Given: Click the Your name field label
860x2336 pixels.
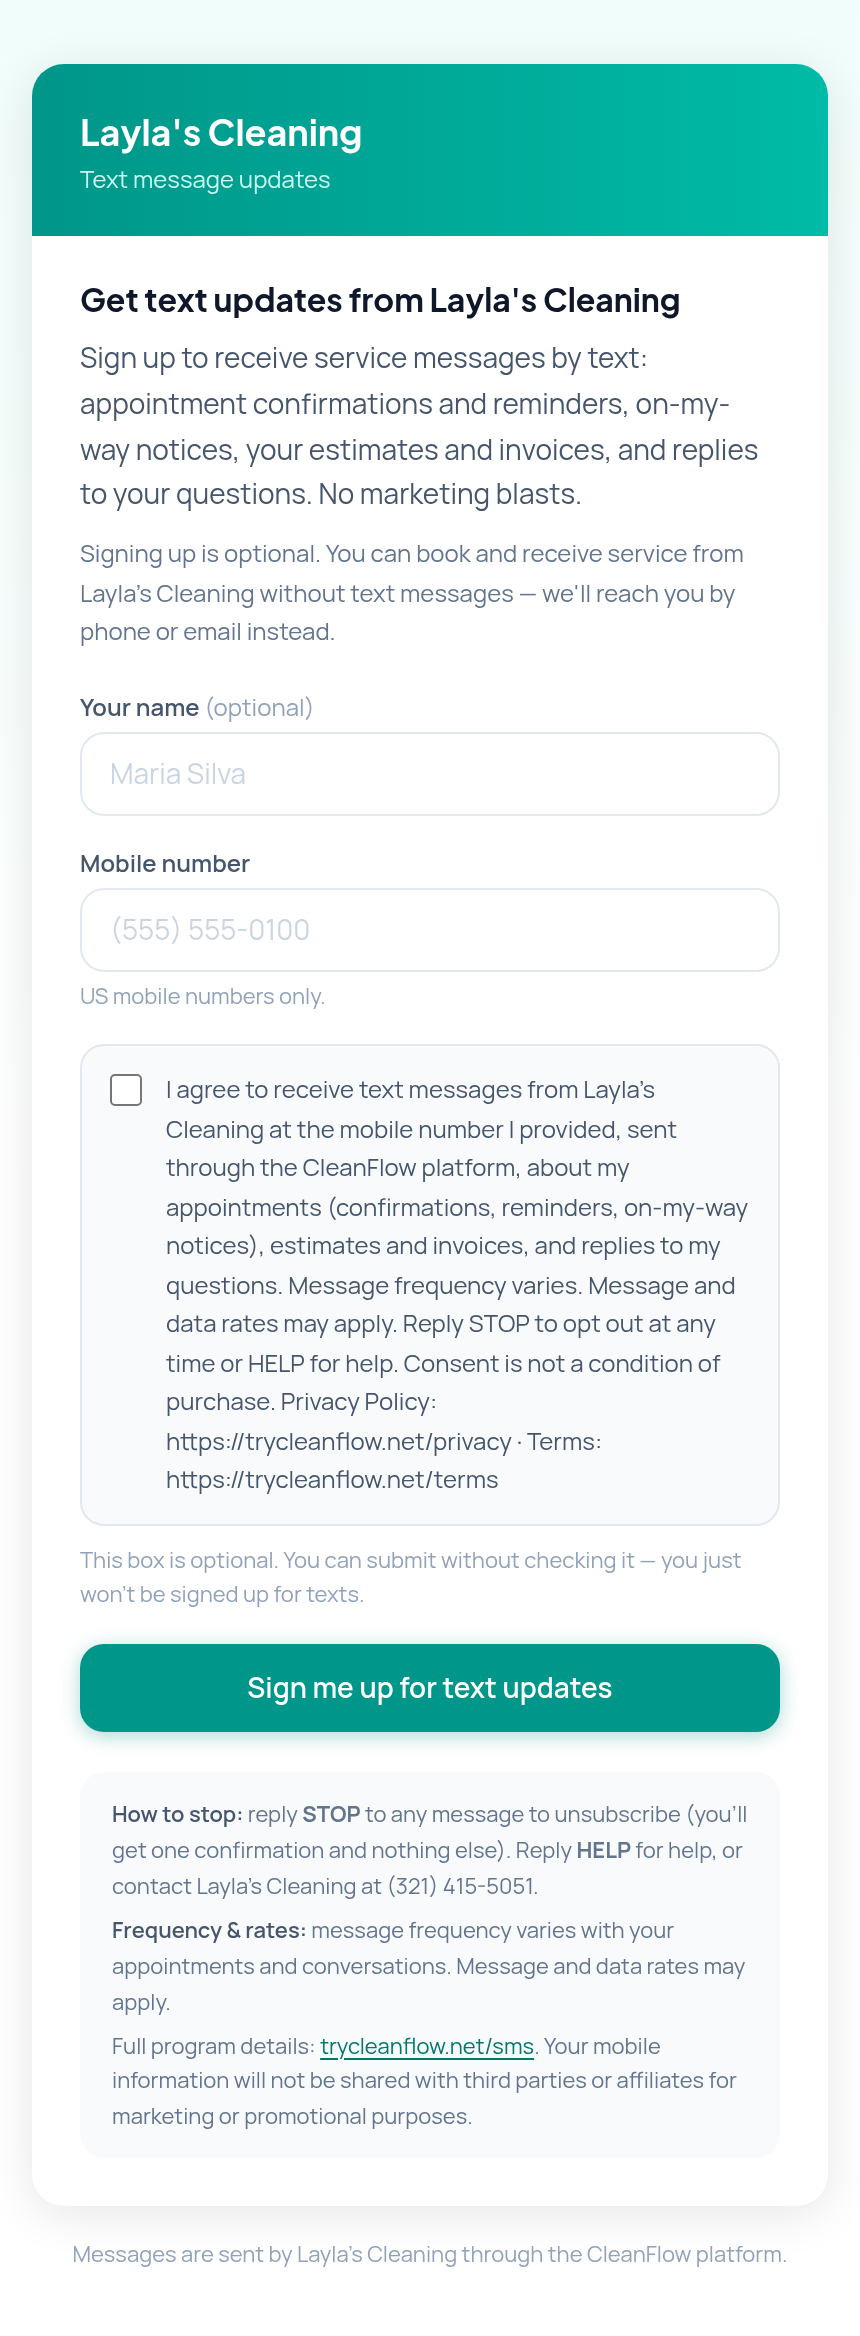Looking at the screenshot, I should (x=139, y=708).
